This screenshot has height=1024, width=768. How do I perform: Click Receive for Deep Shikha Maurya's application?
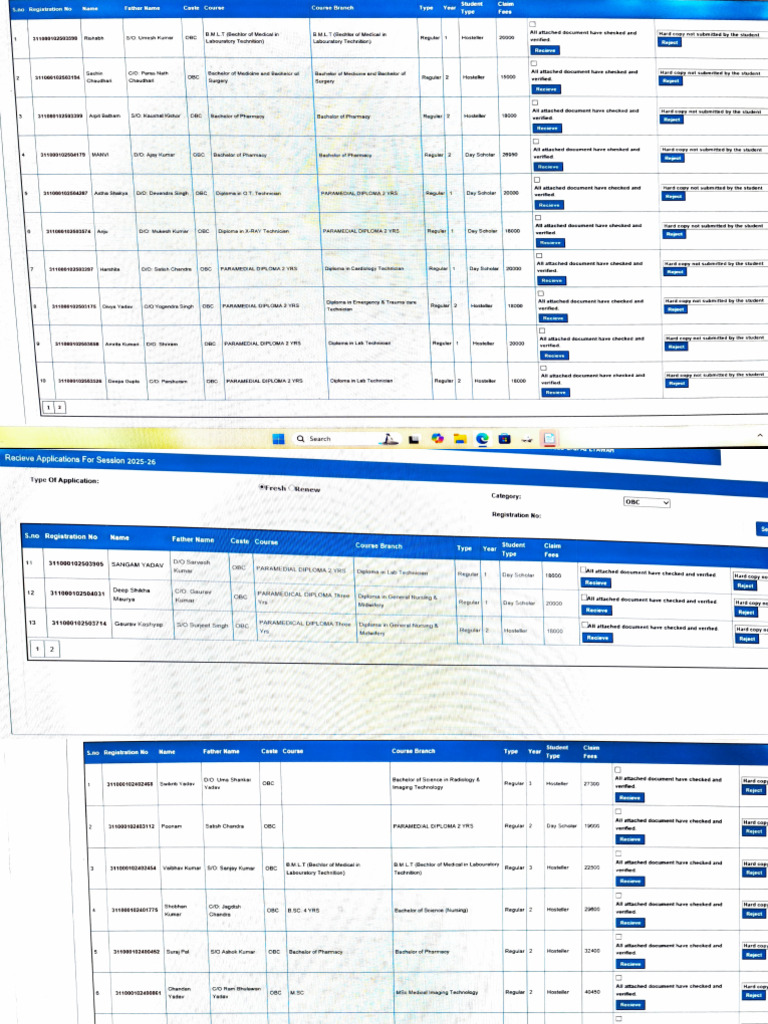click(x=596, y=610)
